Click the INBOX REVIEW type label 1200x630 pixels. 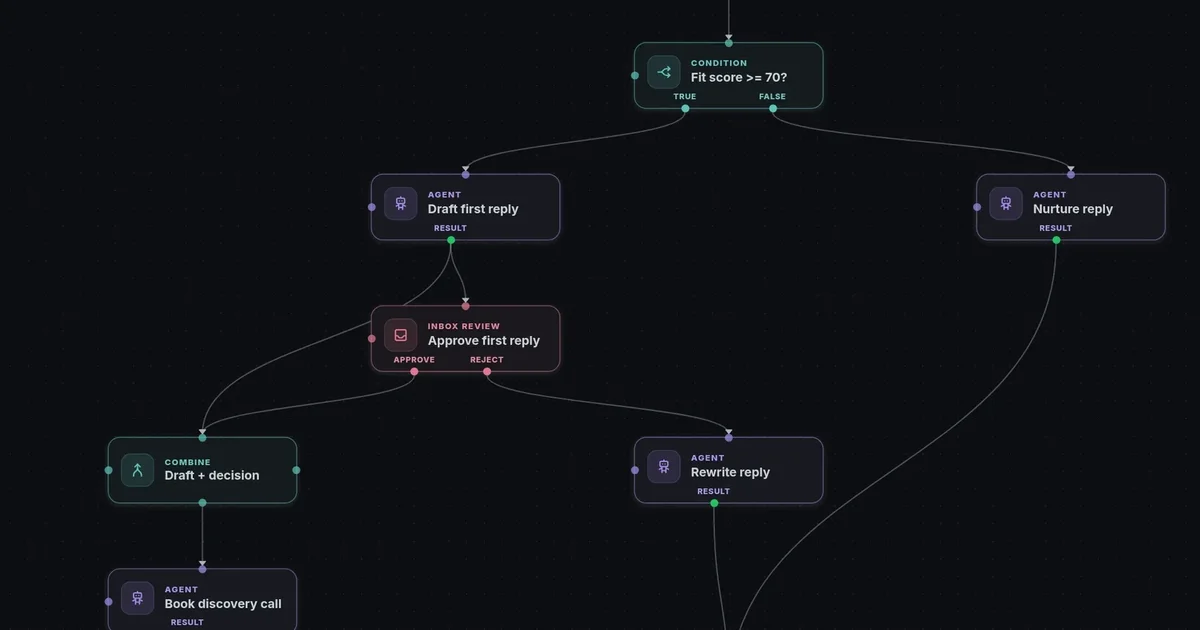464,326
